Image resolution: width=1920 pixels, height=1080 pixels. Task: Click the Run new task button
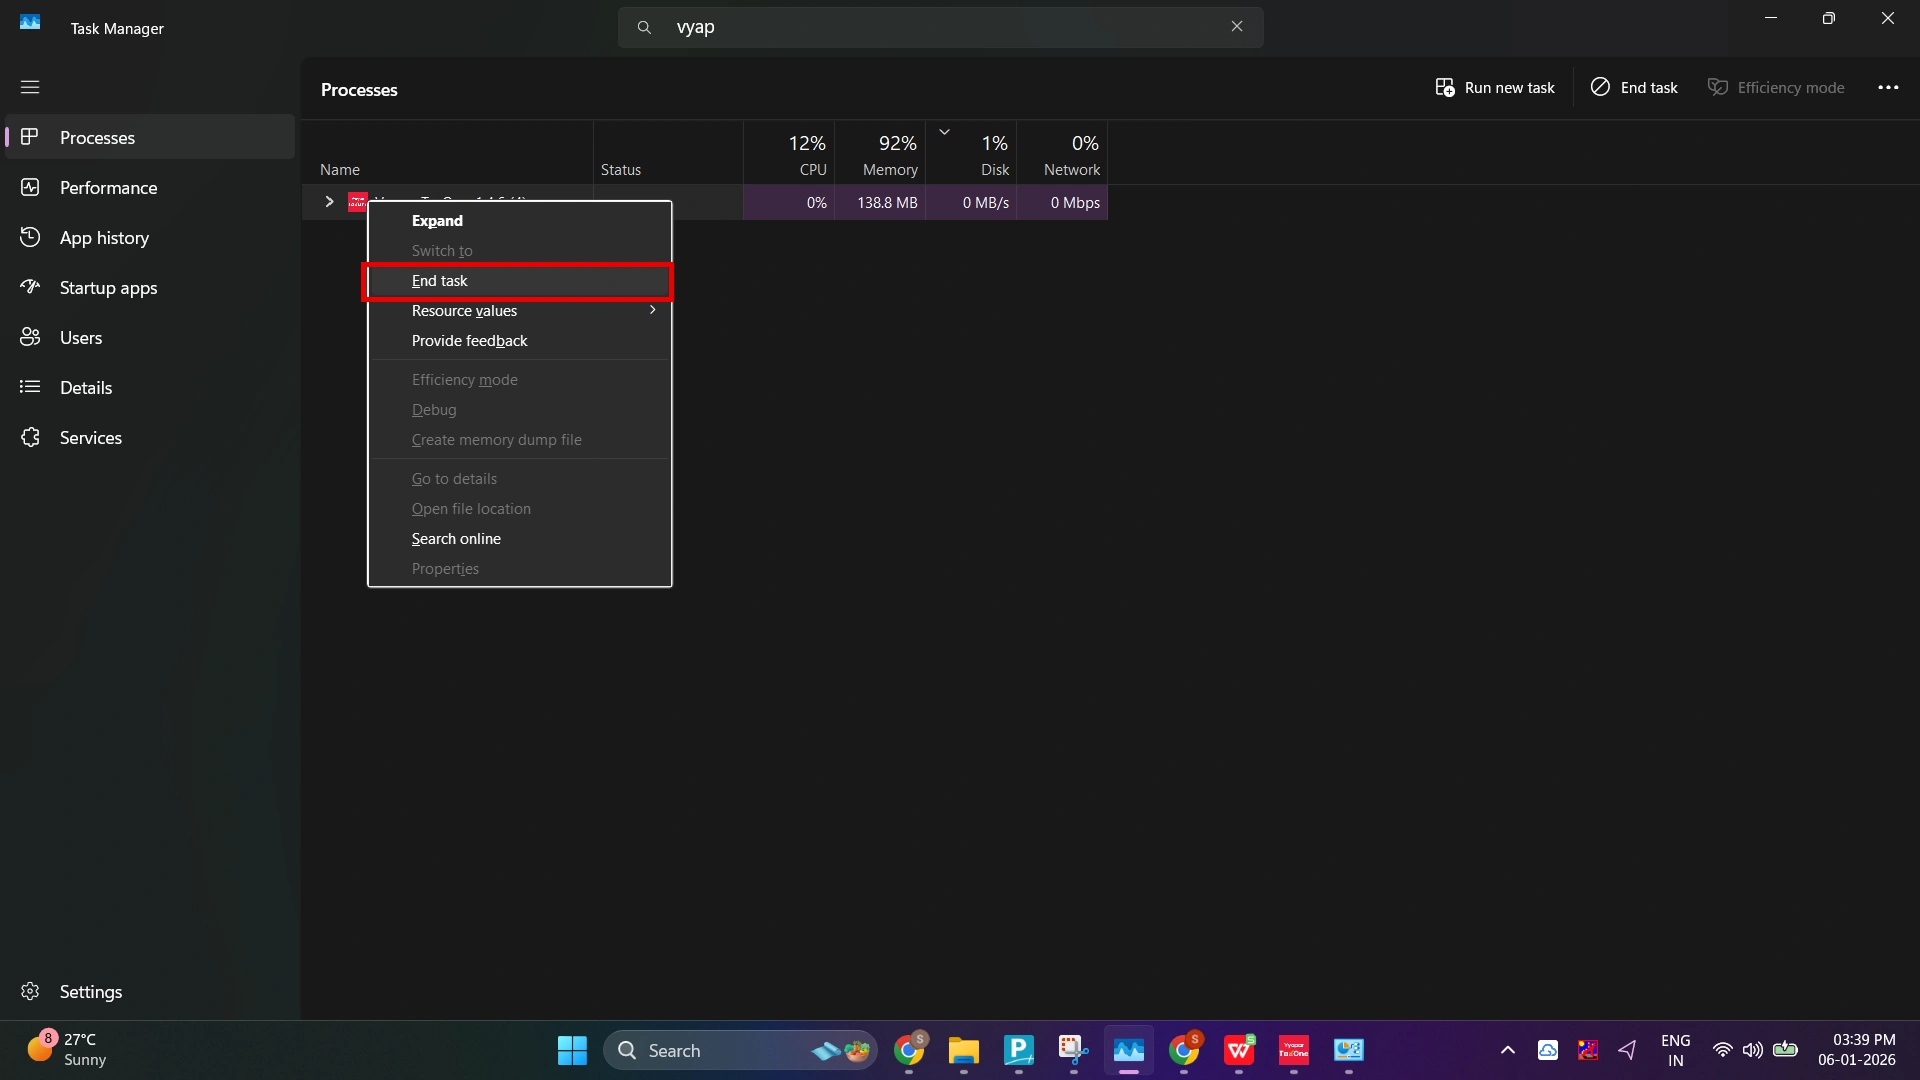(x=1495, y=88)
